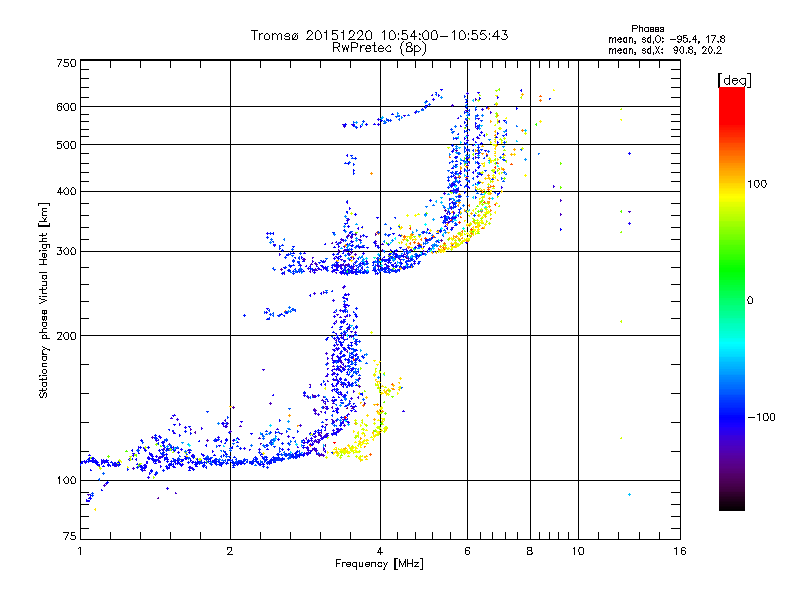Image resolution: width=800 pixels, height=600 pixels.
Task: Click the y-axis '750' tick label
Action: pos(66,63)
